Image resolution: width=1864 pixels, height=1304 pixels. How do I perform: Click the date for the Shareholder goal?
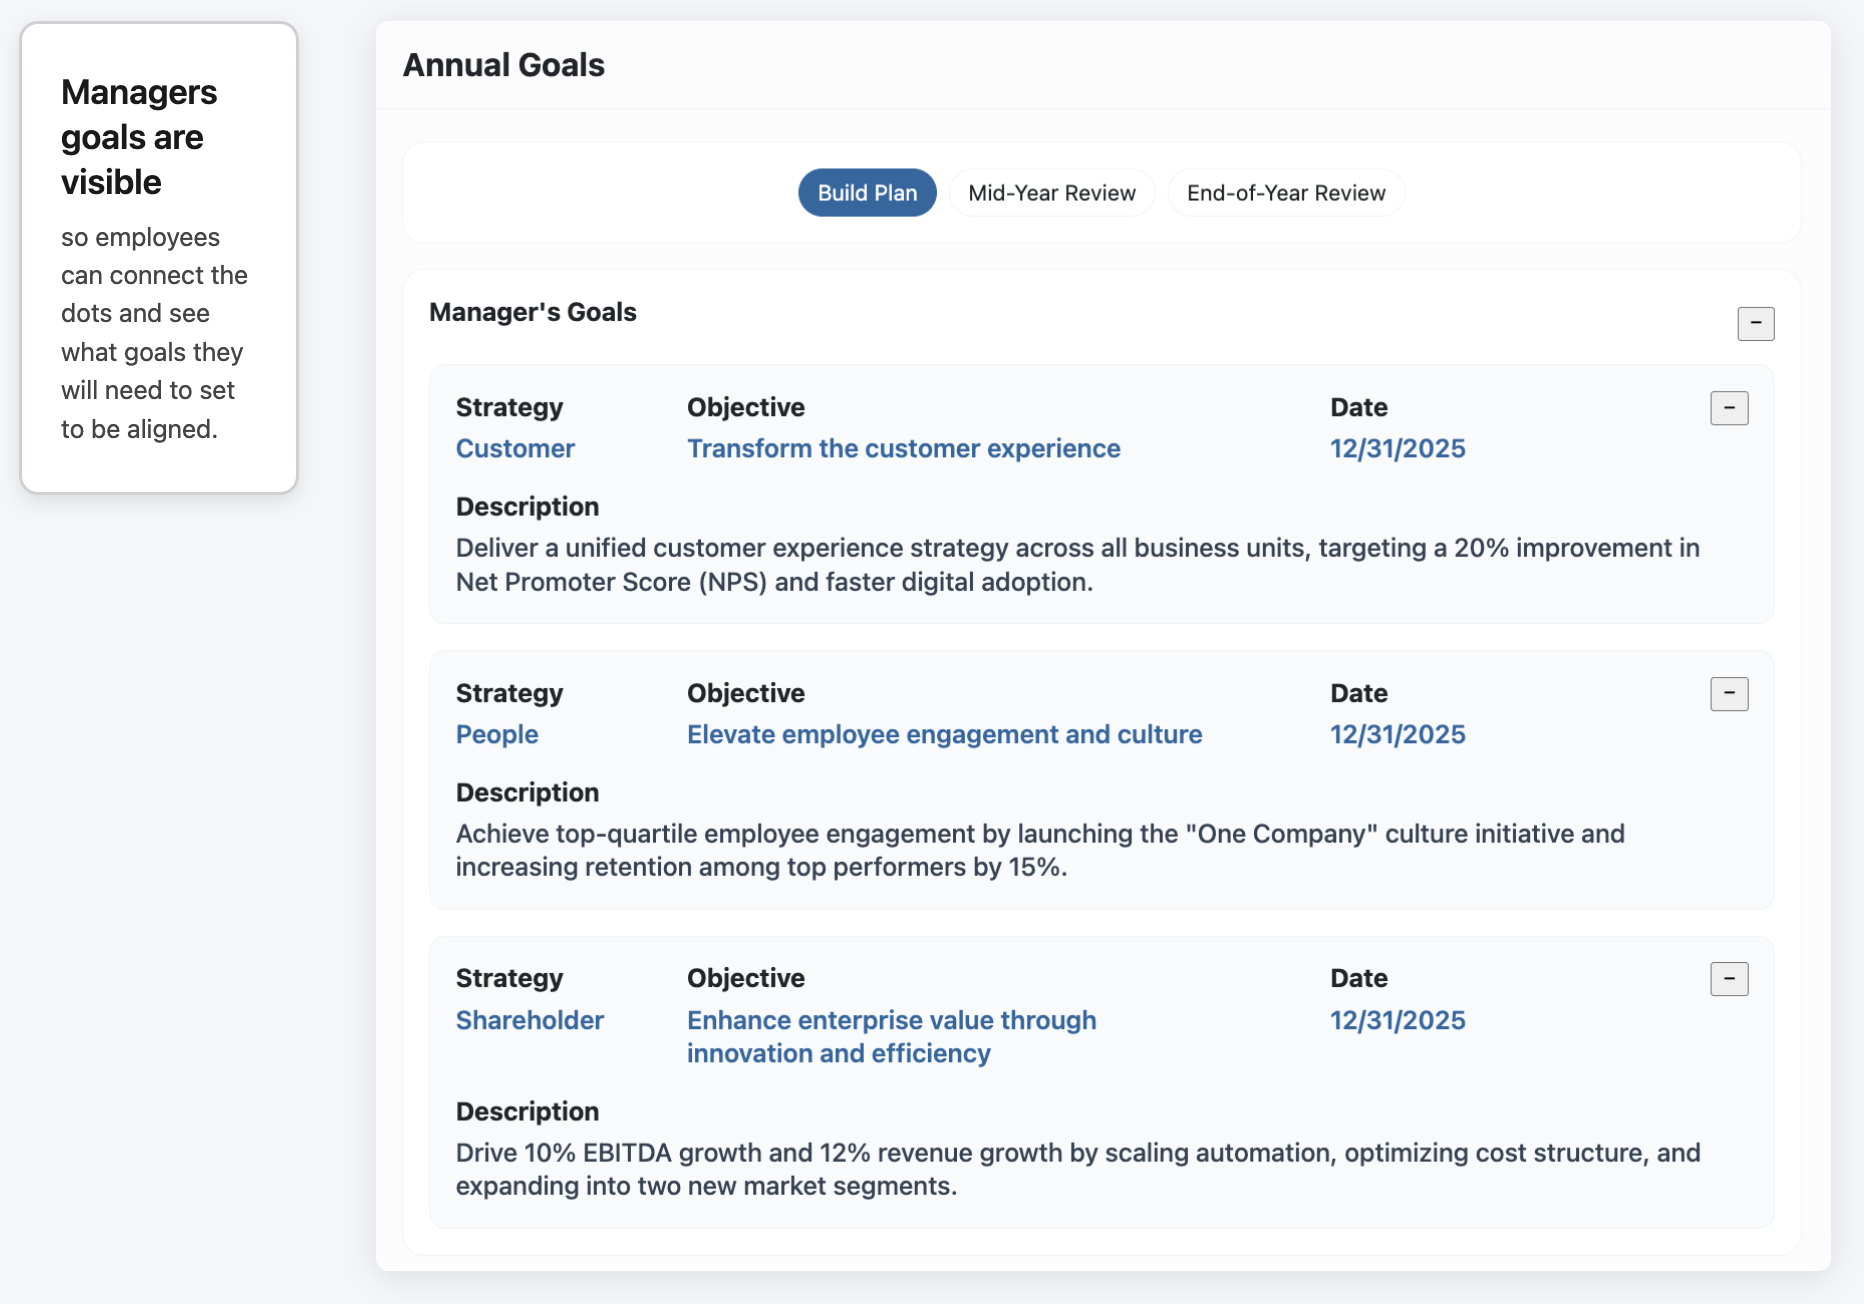(x=1398, y=1020)
